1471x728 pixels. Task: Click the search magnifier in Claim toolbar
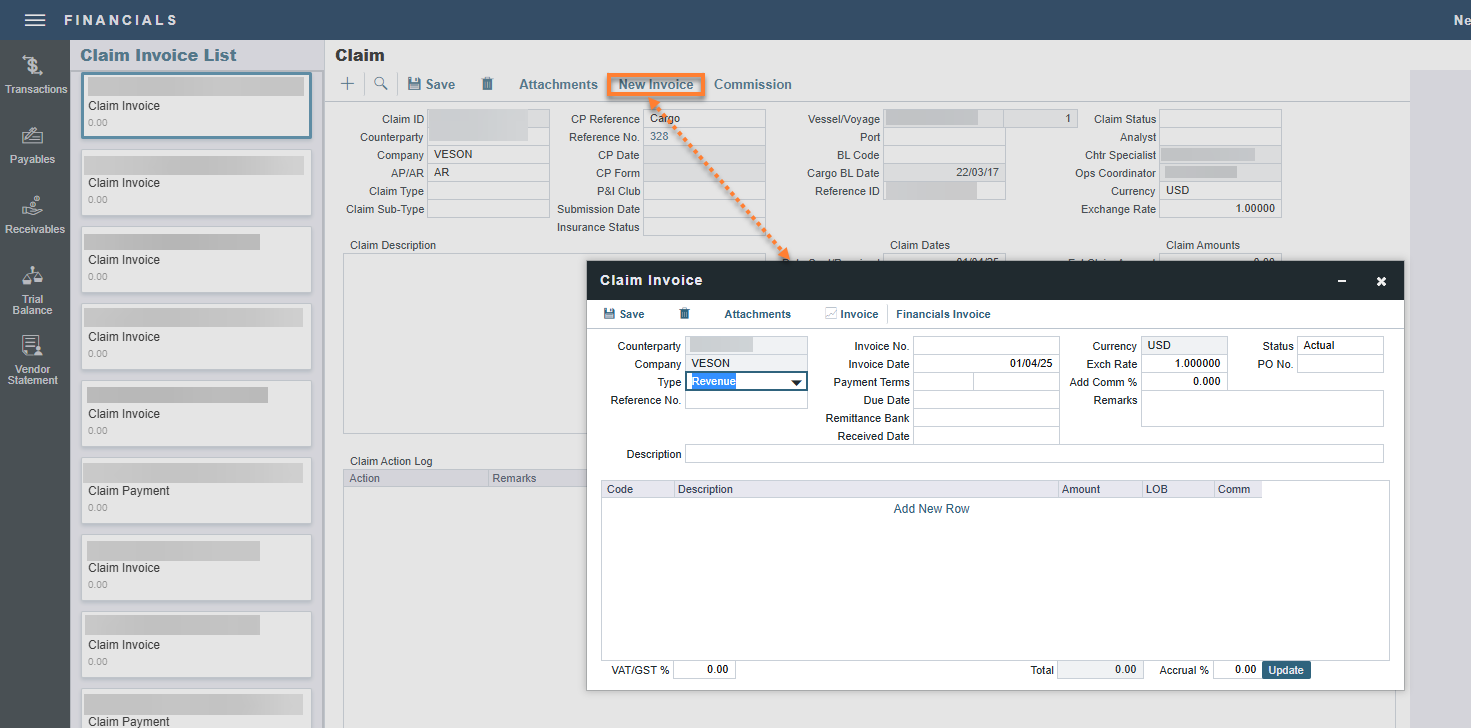pyautogui.click(x=381, y=84)
